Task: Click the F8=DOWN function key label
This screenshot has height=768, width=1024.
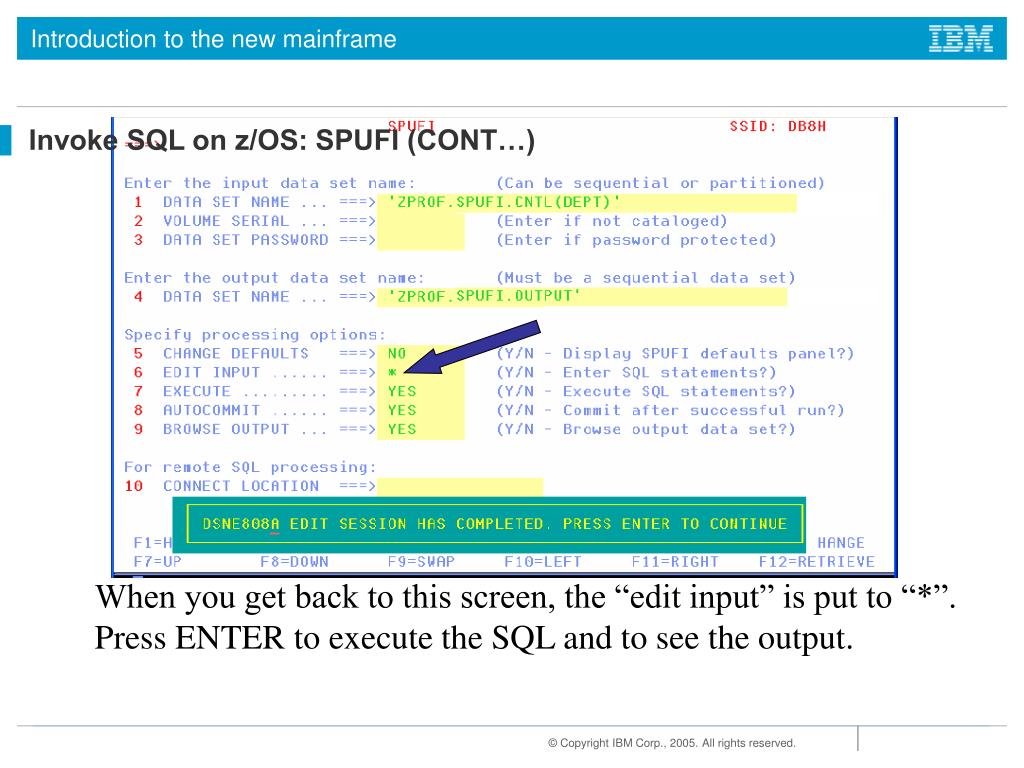Action: 294,562
